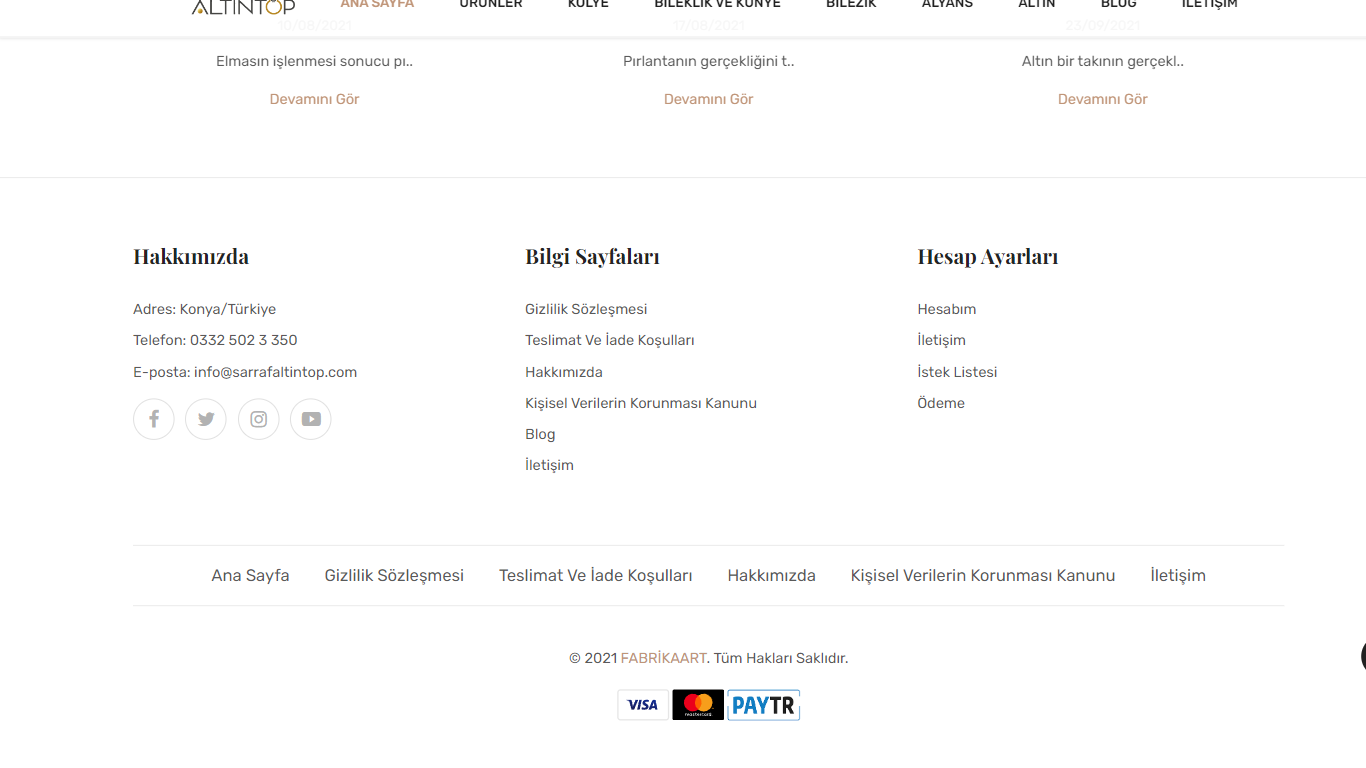Click 'Devamını Gör' under the Pırlantanın article
The height and width of the screenshot is (768, 1366).
[x=708, y=99]
